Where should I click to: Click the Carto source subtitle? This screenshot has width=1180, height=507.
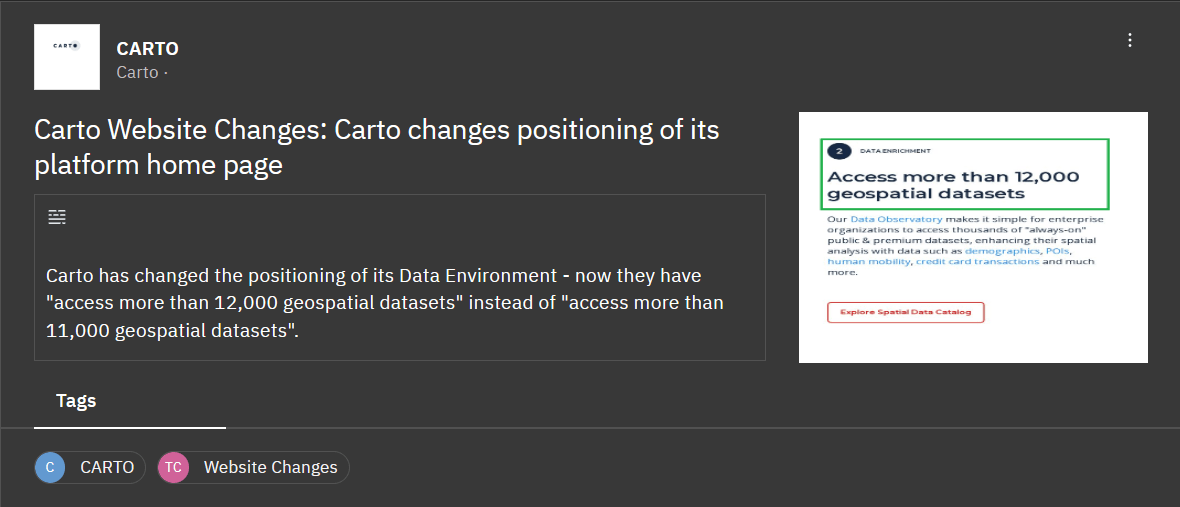coord(138,72)
